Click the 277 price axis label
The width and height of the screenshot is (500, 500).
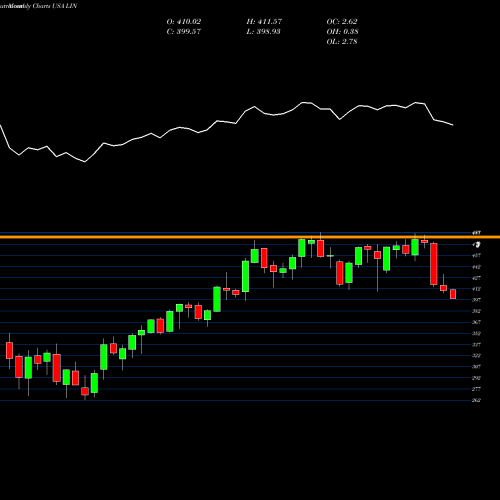tap(477, 389)
